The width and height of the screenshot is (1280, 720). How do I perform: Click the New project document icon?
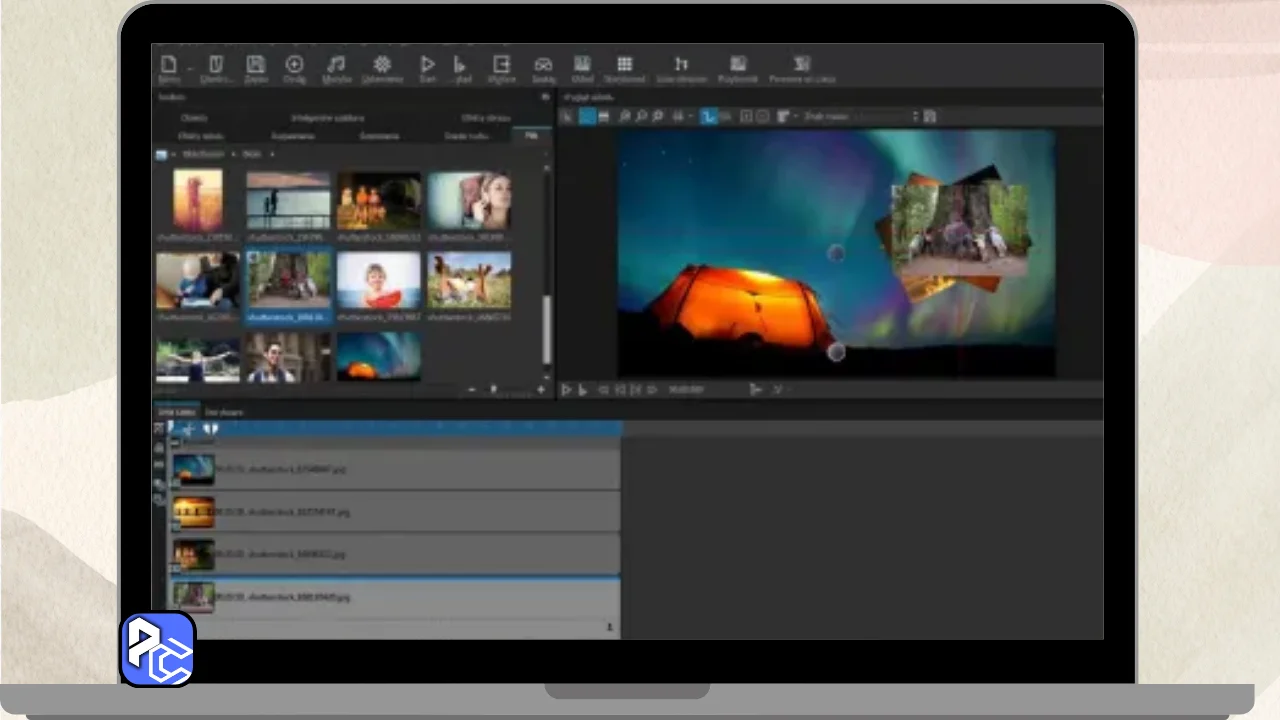pyautogui.click(x=169, y=65)
